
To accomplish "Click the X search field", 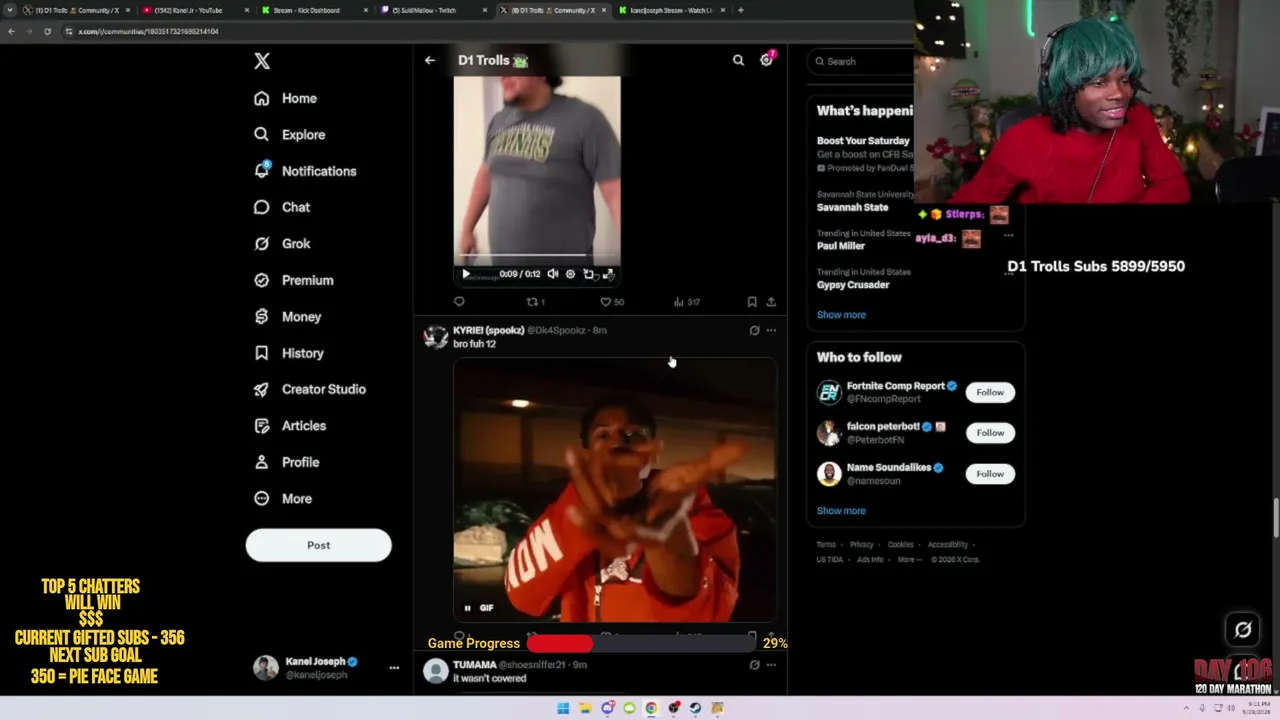I will (x=862, y=61).
